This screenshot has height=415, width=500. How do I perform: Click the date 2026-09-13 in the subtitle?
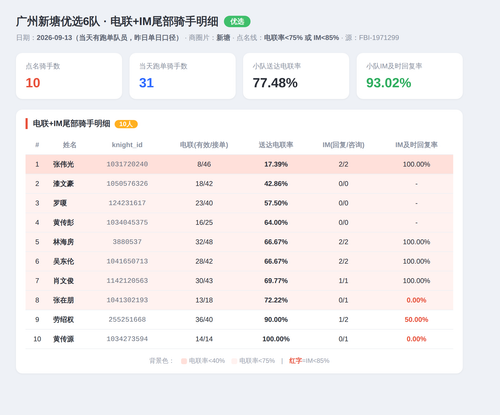tap(54, 38)
